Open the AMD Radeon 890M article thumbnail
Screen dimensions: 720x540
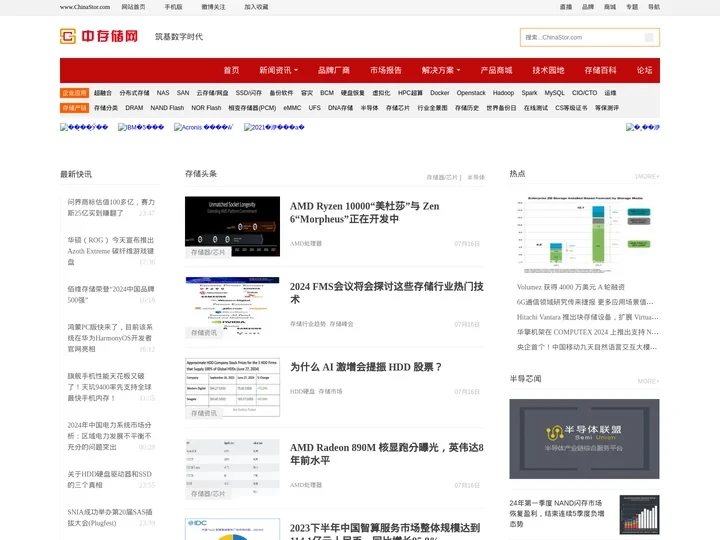coord(232,468)
